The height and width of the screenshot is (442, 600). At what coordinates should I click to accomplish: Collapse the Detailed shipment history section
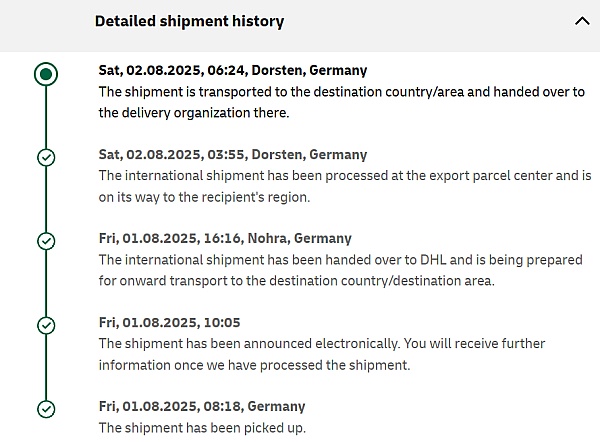click(581, 21)
